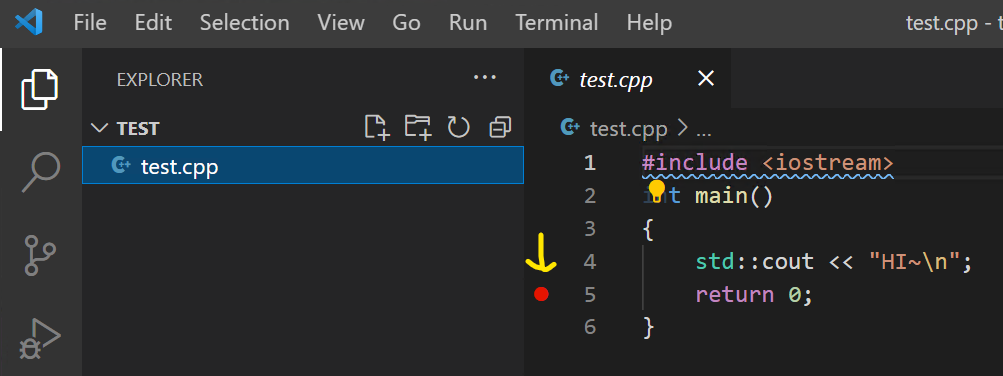Screen dimensions: 1003x376
Task: Open the Run menu
Action: 468,24
